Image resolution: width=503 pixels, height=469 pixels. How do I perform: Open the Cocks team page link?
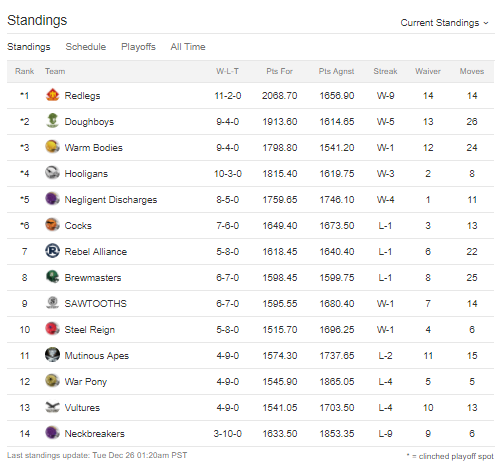pyautogui.click(x=78, y=226)
